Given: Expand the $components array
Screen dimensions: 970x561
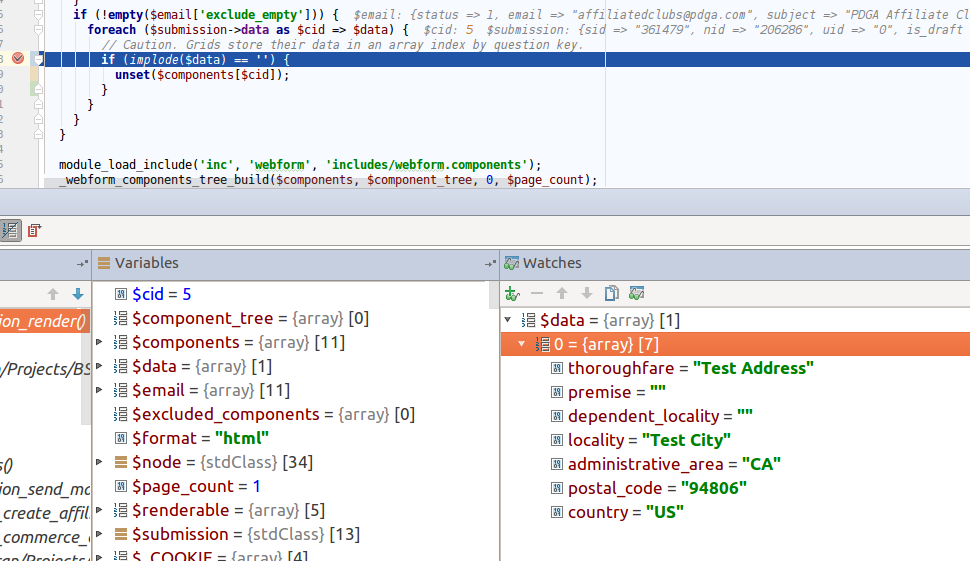Looking at the screenshot, I should (x=100, y=342).
